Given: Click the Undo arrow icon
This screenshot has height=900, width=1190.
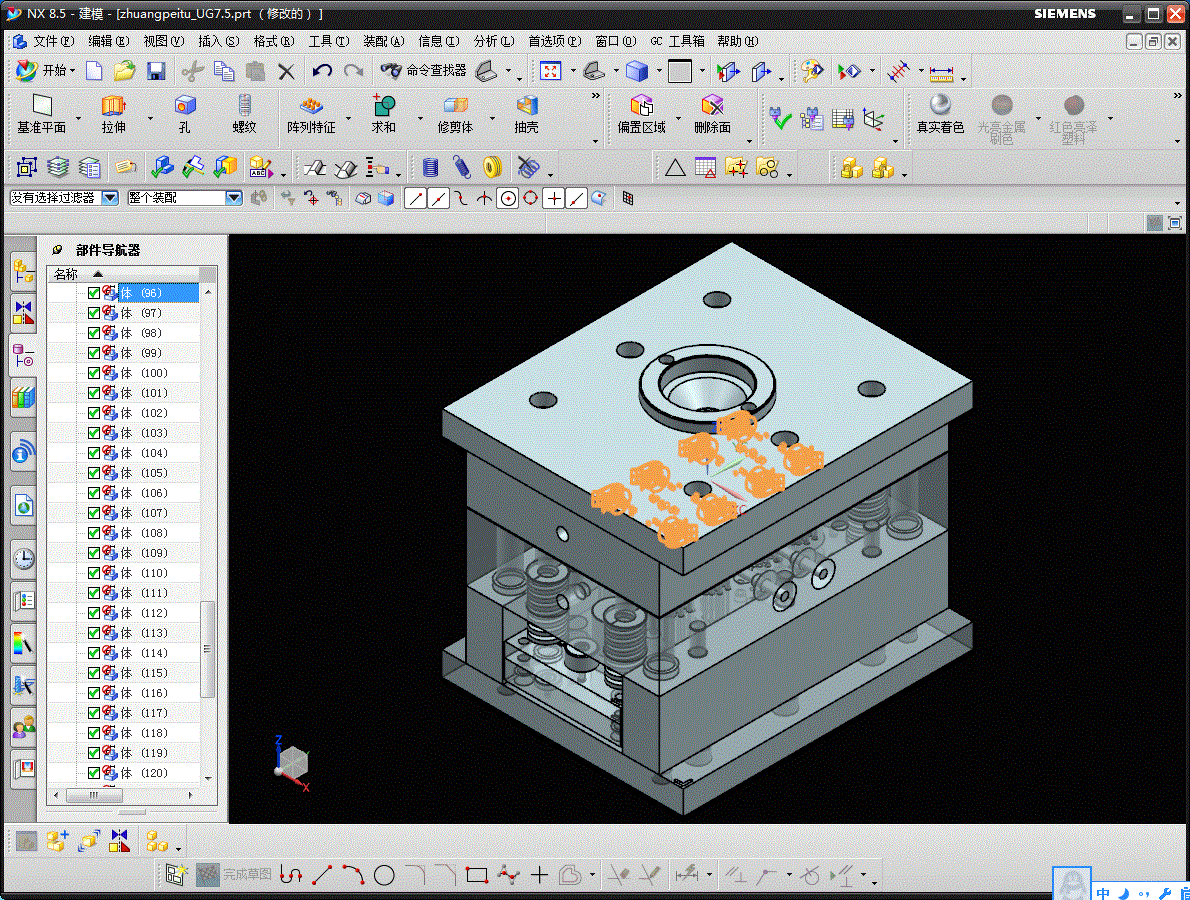Looking at the screenshot, I should pyautogui.click(x=322, y=71).
